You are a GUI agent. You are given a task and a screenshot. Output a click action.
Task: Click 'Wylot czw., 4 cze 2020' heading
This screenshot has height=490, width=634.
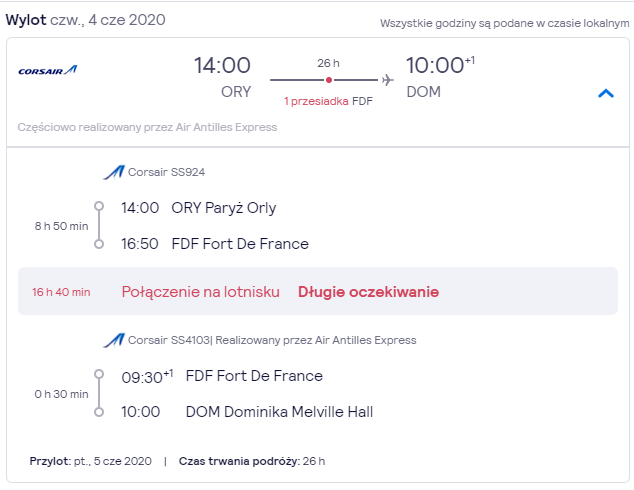(x=86, y=20)
